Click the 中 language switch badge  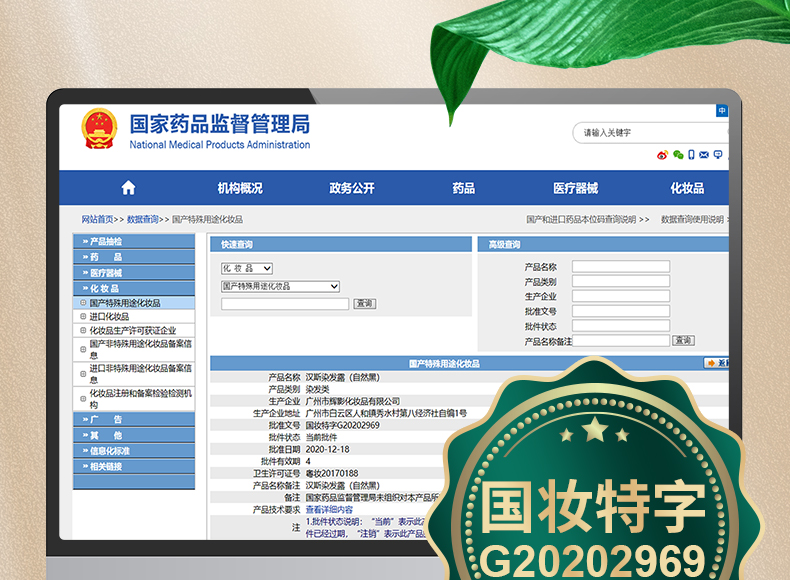[722, 110]
